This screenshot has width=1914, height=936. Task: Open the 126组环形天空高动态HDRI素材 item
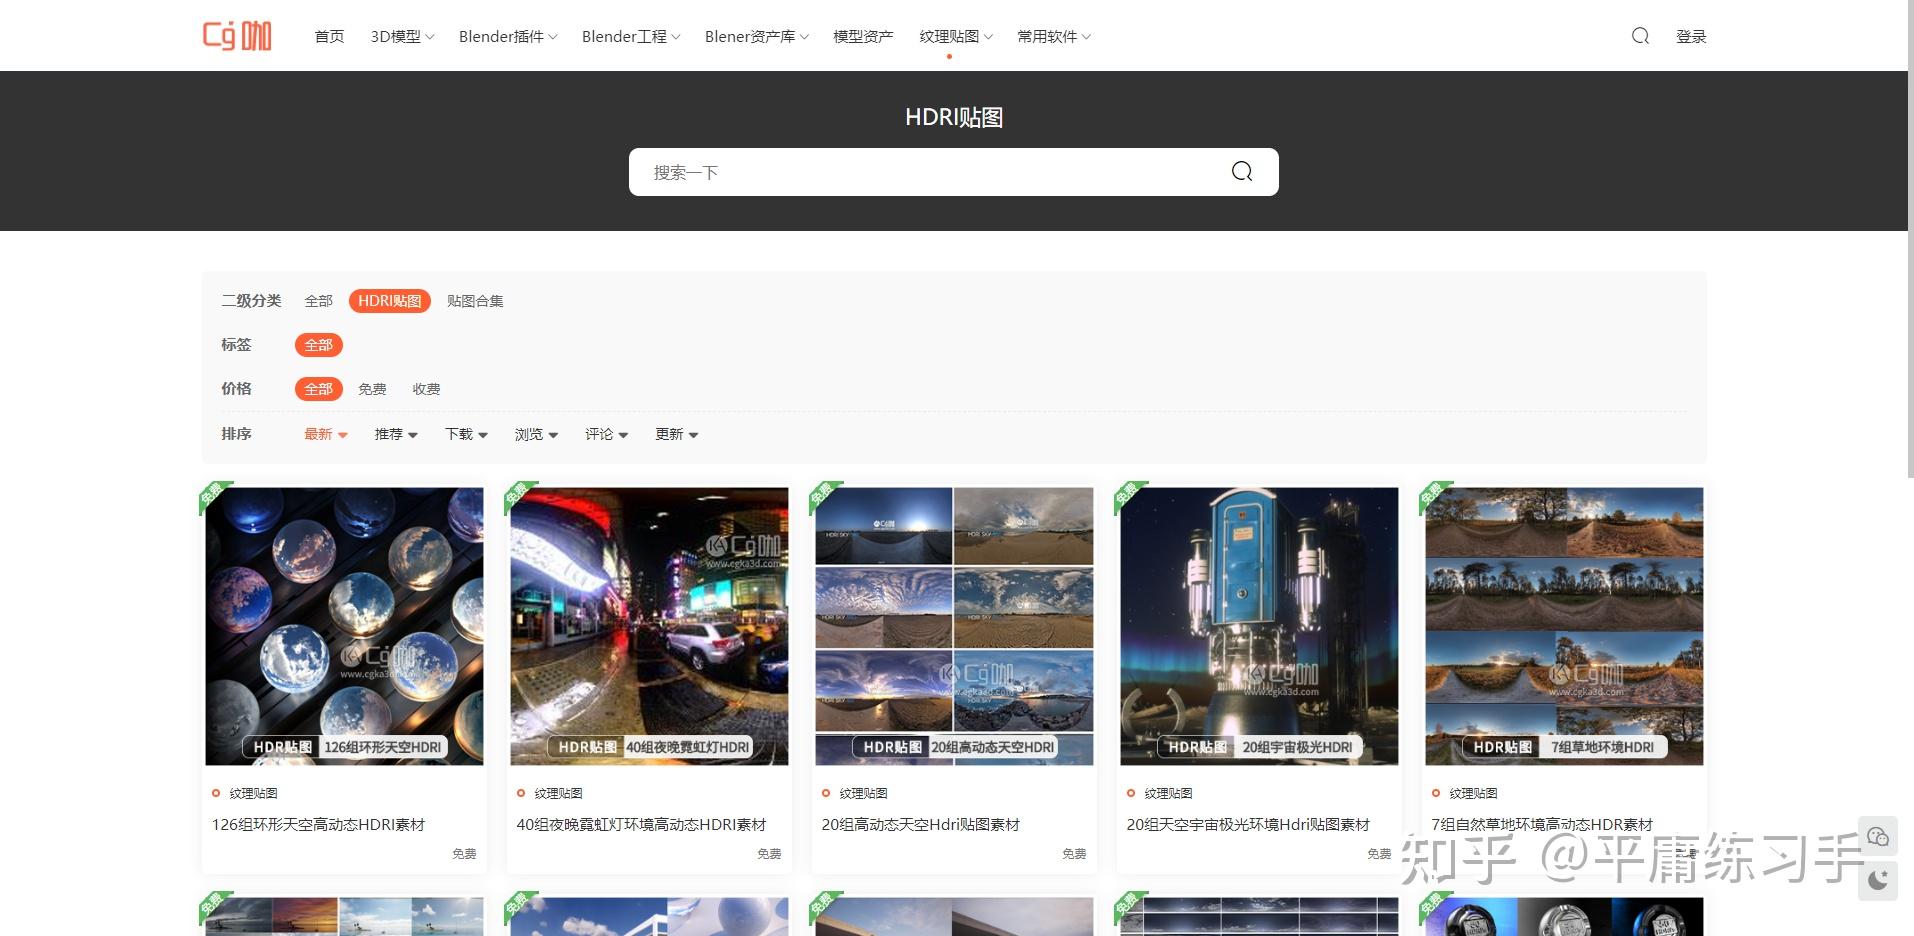(x=318, y=824)
